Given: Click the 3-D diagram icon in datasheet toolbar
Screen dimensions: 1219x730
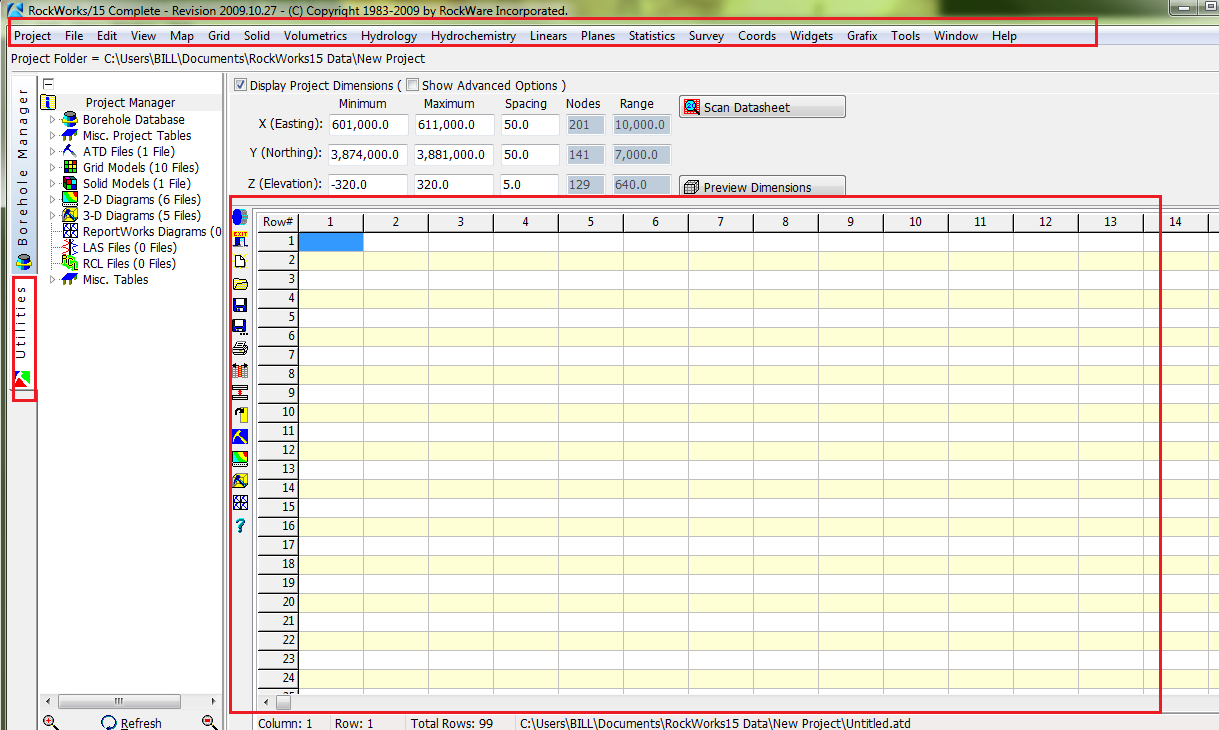Looking at the screenshot, I should (x=240, y=480).
